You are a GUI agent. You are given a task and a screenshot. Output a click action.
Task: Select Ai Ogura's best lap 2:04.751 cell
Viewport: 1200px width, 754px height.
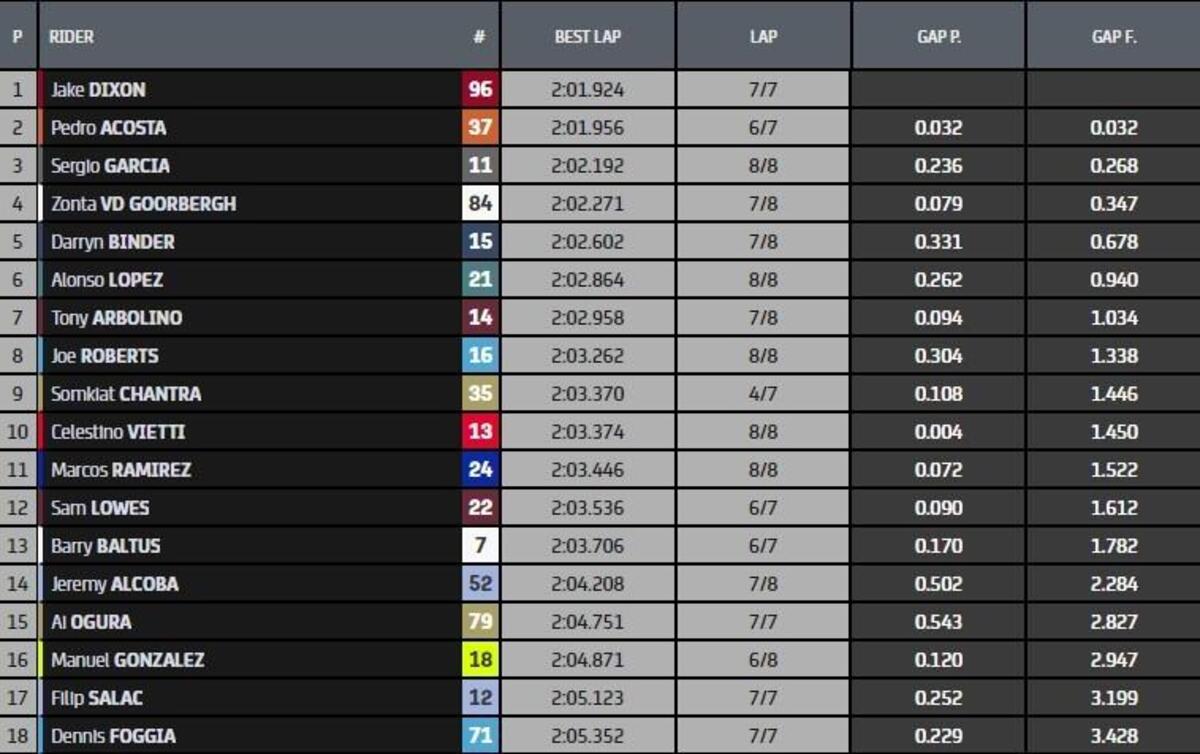[588, 622]
